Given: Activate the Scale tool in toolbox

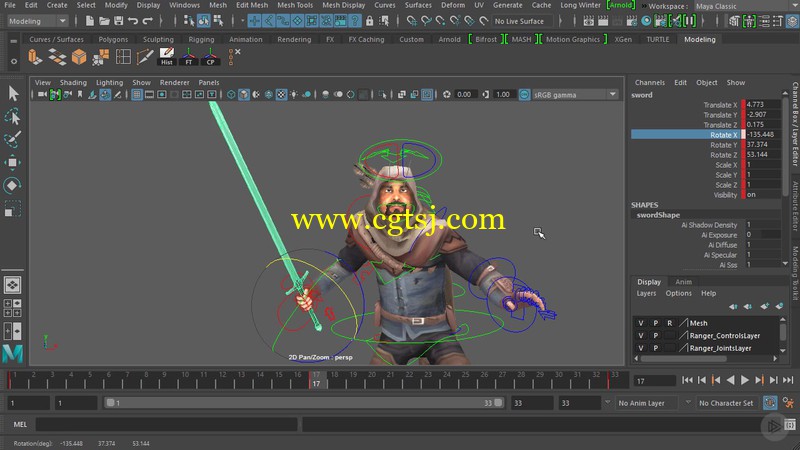Looking at the screenshot, I should (12, 209).
